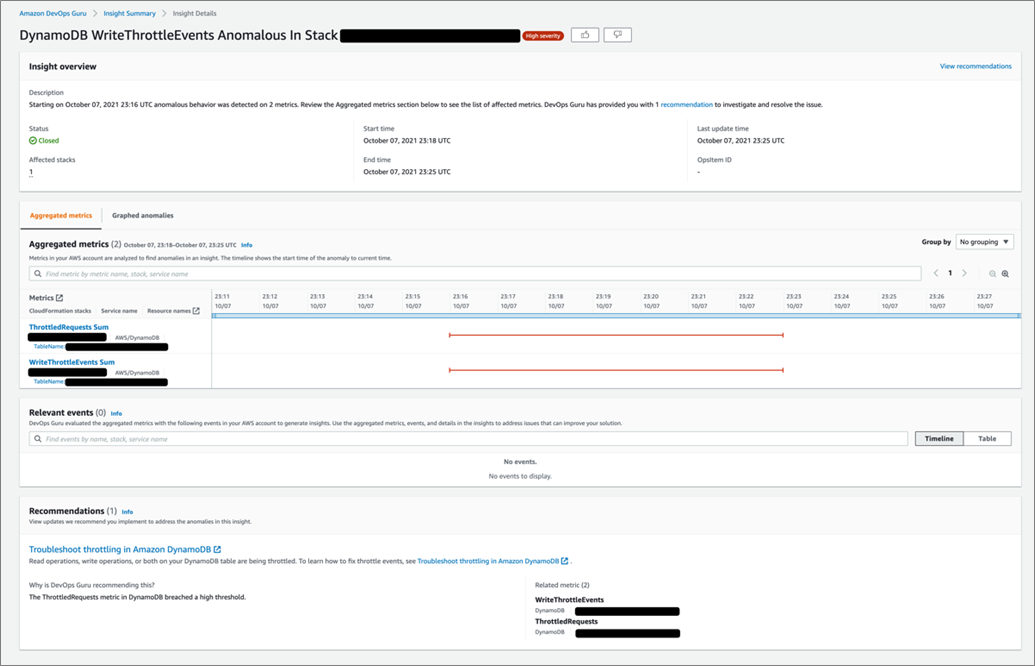Open Info link beside Aggregated metrics

click(247, 245)
